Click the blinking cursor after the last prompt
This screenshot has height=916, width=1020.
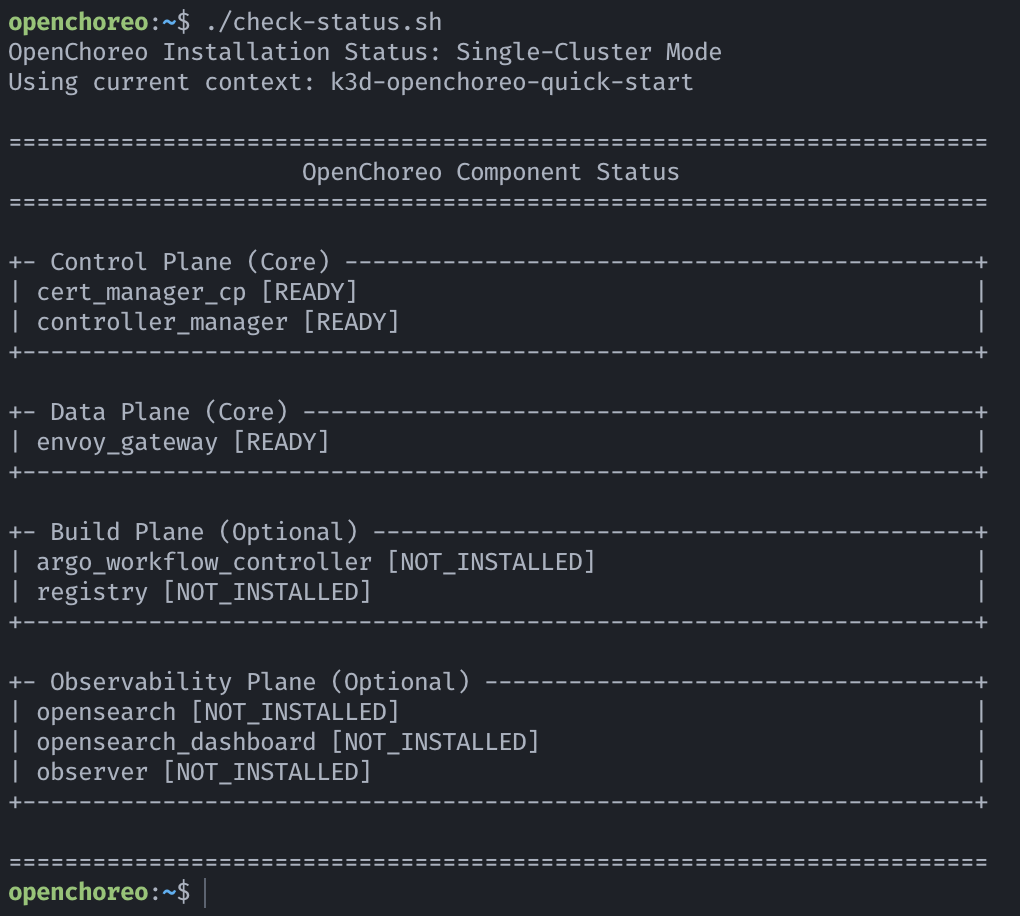[205, 891]
